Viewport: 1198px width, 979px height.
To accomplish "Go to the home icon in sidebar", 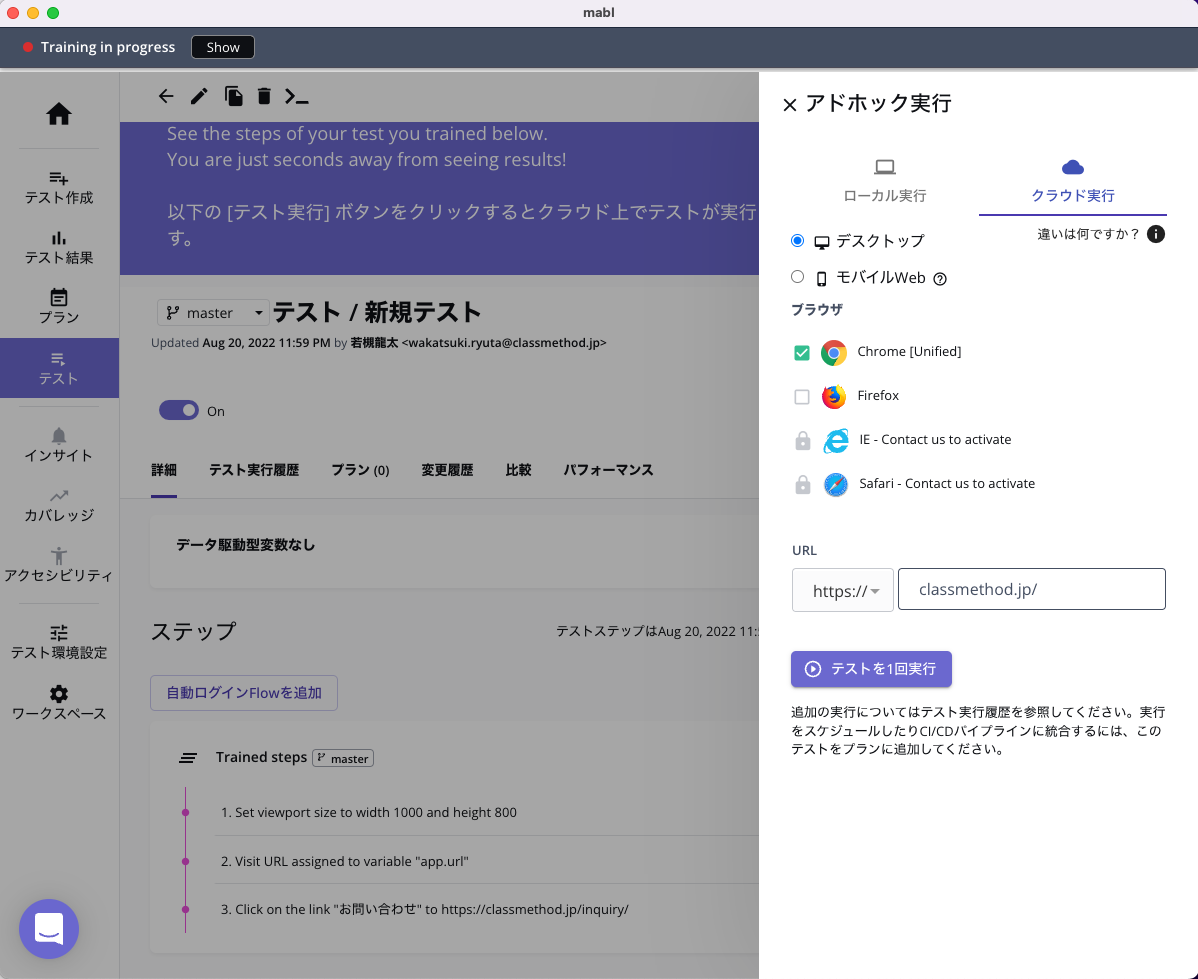I will point(59,114).
